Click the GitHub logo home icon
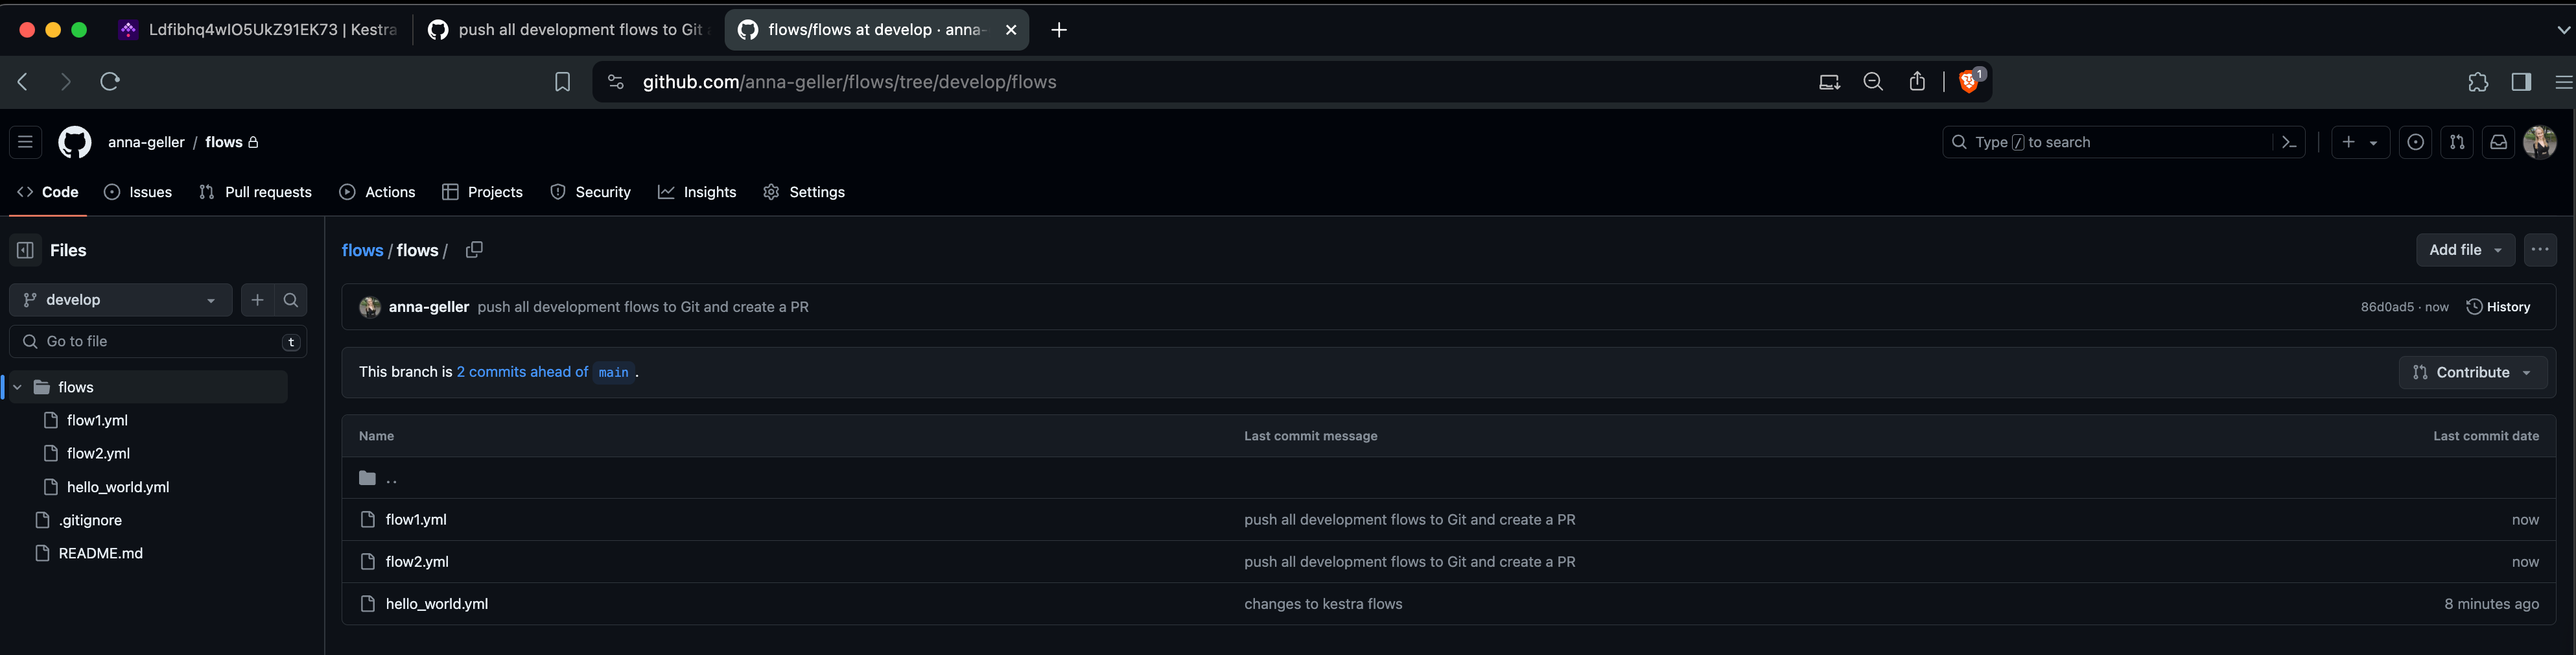Screen dimensions: 2576x655 75,142
